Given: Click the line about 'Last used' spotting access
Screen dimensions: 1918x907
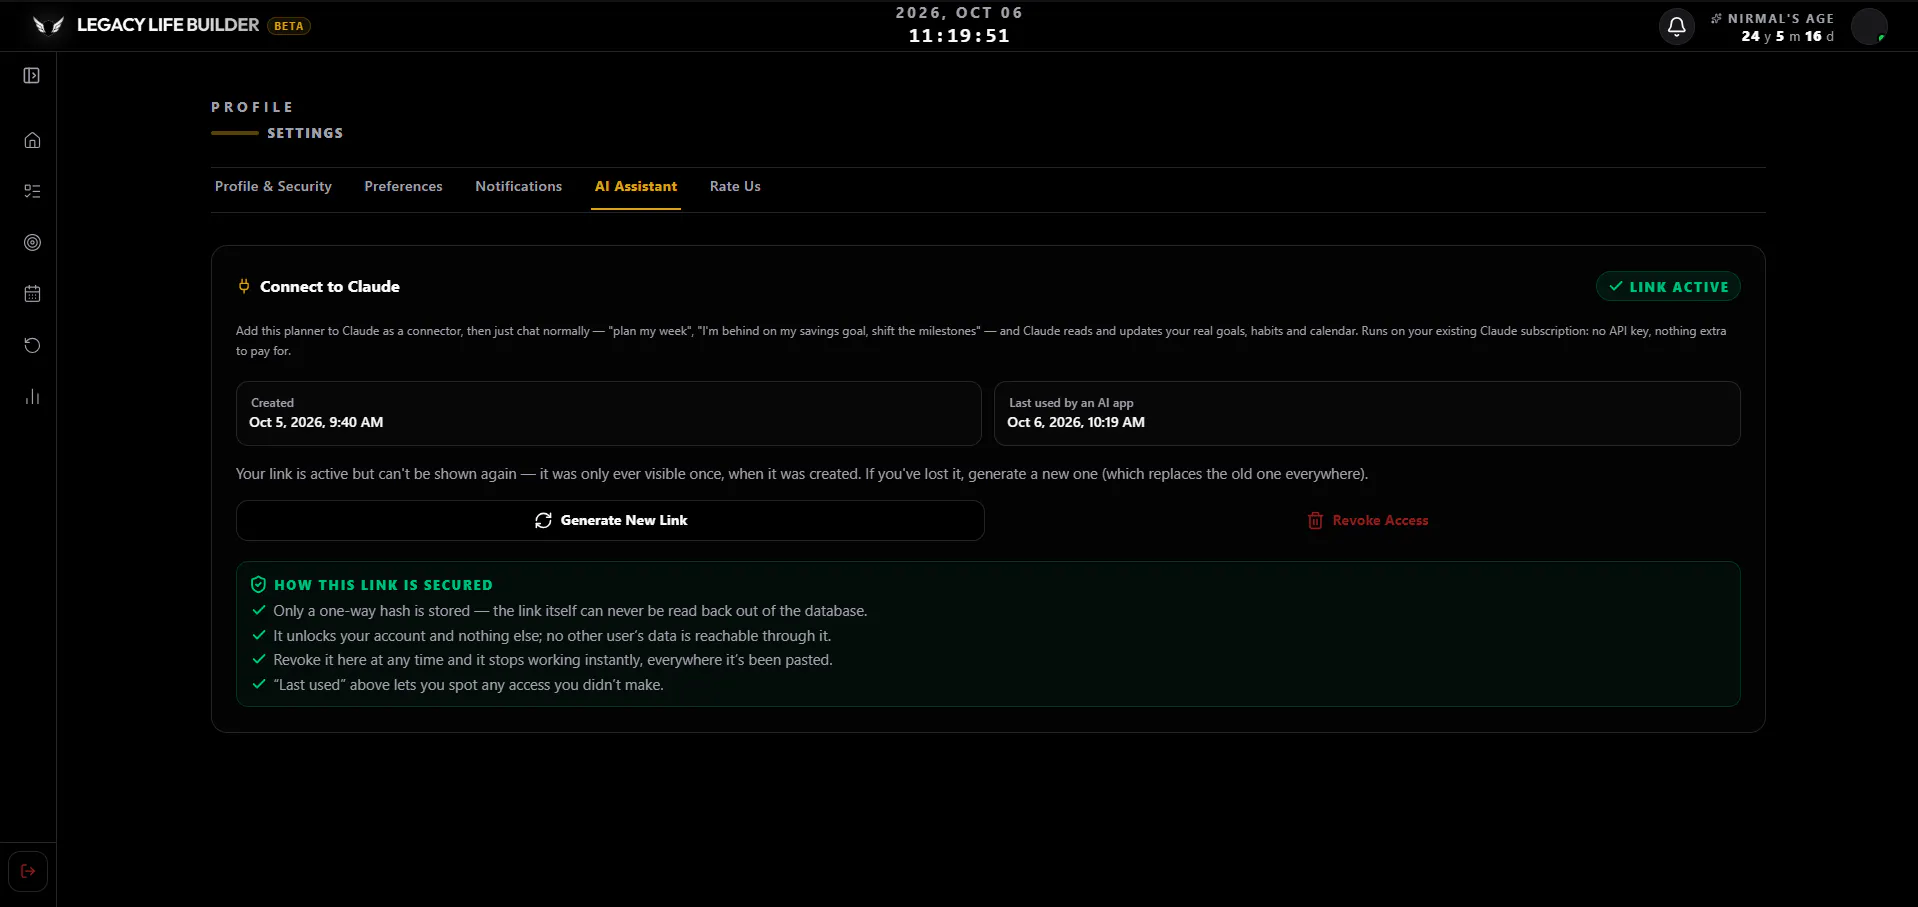Looking at the screenshot, I should click(x=468, y=685).
